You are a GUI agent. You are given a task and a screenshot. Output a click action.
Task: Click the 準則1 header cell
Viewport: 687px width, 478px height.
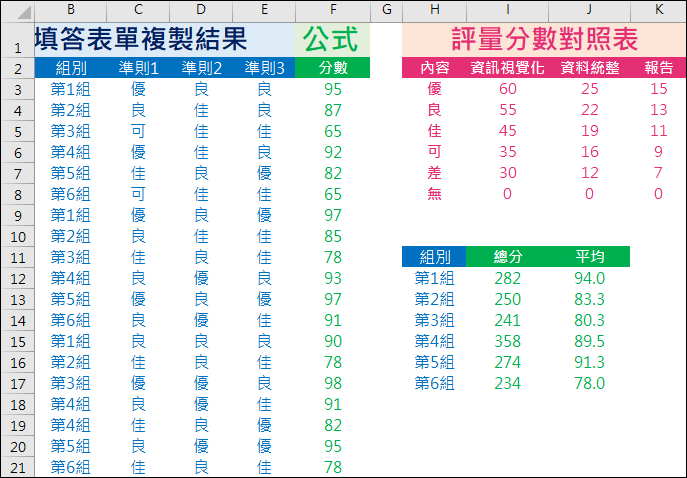(138, 68)
